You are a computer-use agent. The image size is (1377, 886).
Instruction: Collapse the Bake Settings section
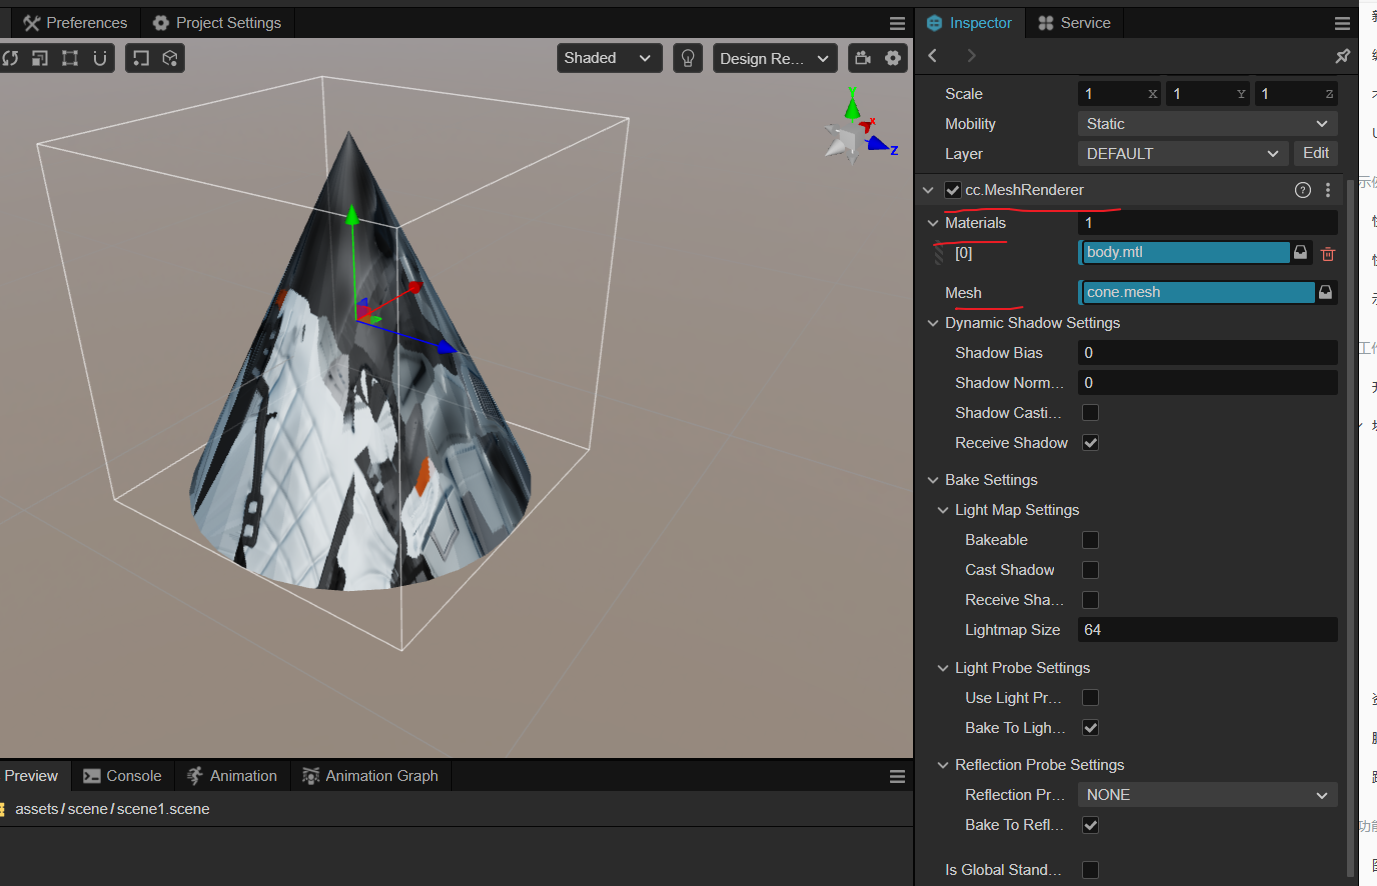click(934, 480)
